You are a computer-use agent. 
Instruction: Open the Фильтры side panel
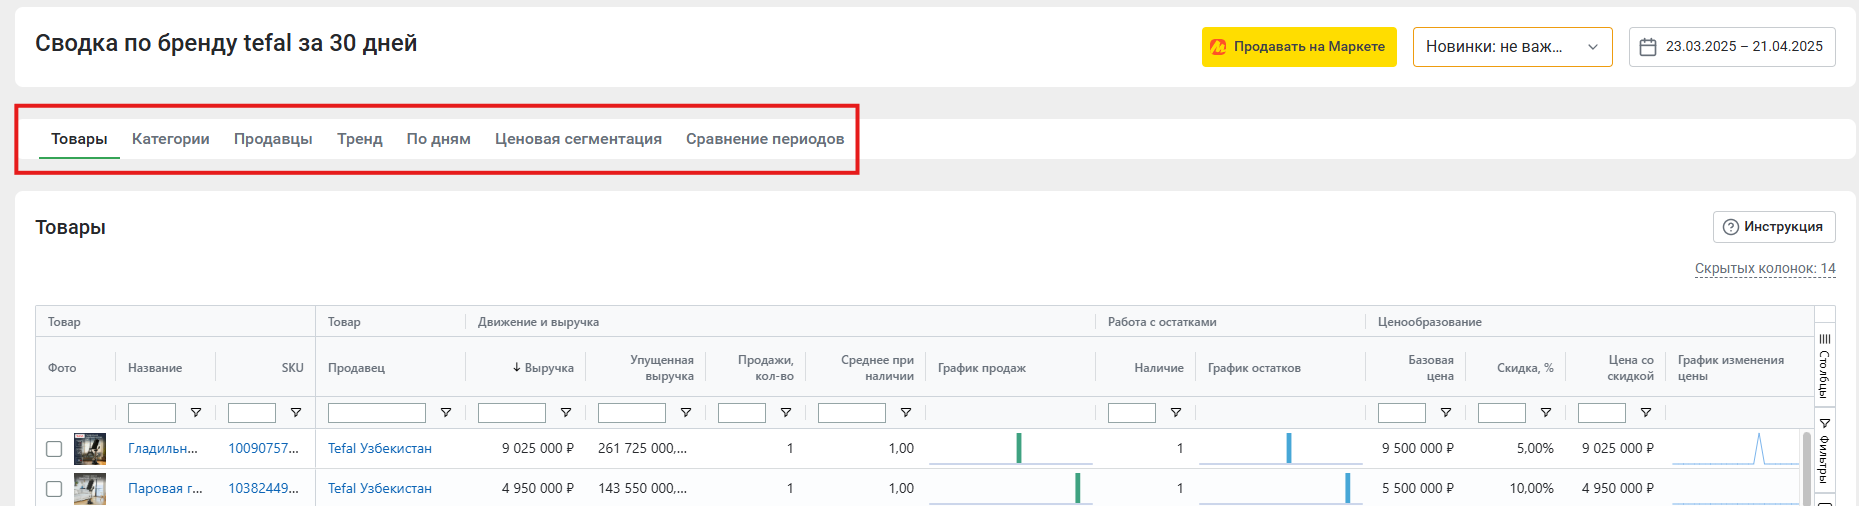click(x=1825, y=450)
